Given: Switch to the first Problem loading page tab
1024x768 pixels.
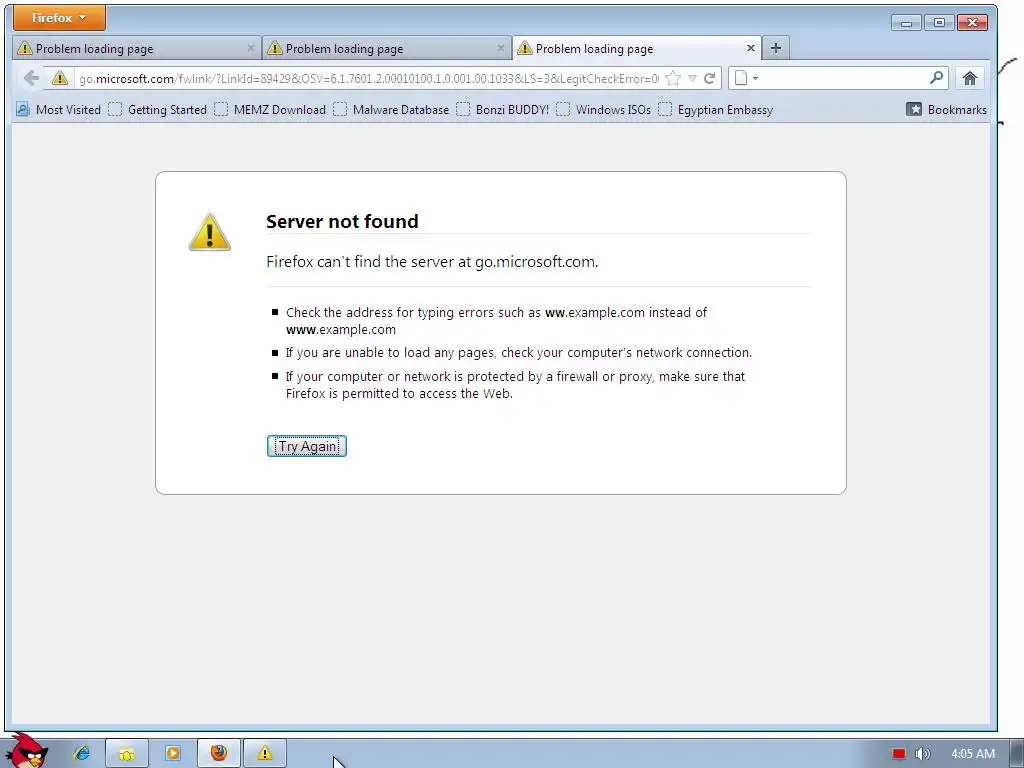Looking at the screenshot, I should (x=136, y=48).
